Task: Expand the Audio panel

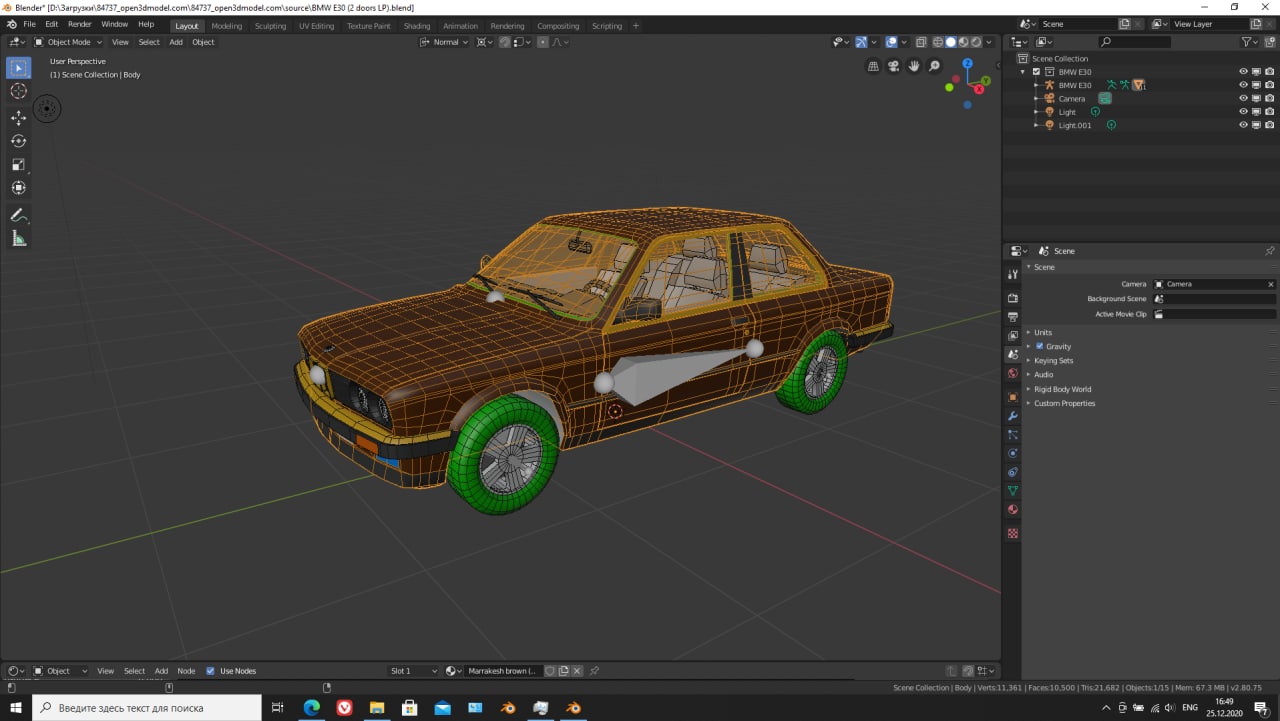Action: [x=1043, y=375]
